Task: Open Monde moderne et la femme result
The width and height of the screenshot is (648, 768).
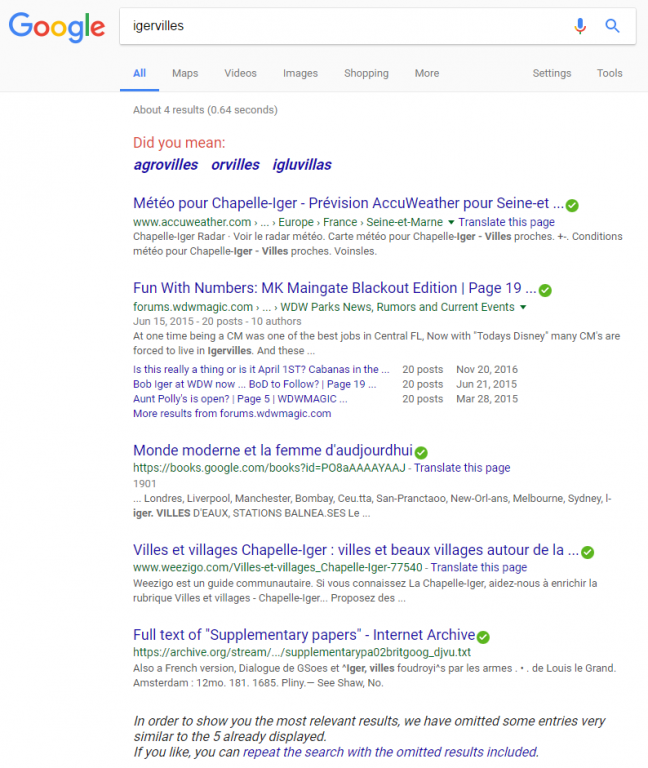Action: coord(273,450)
